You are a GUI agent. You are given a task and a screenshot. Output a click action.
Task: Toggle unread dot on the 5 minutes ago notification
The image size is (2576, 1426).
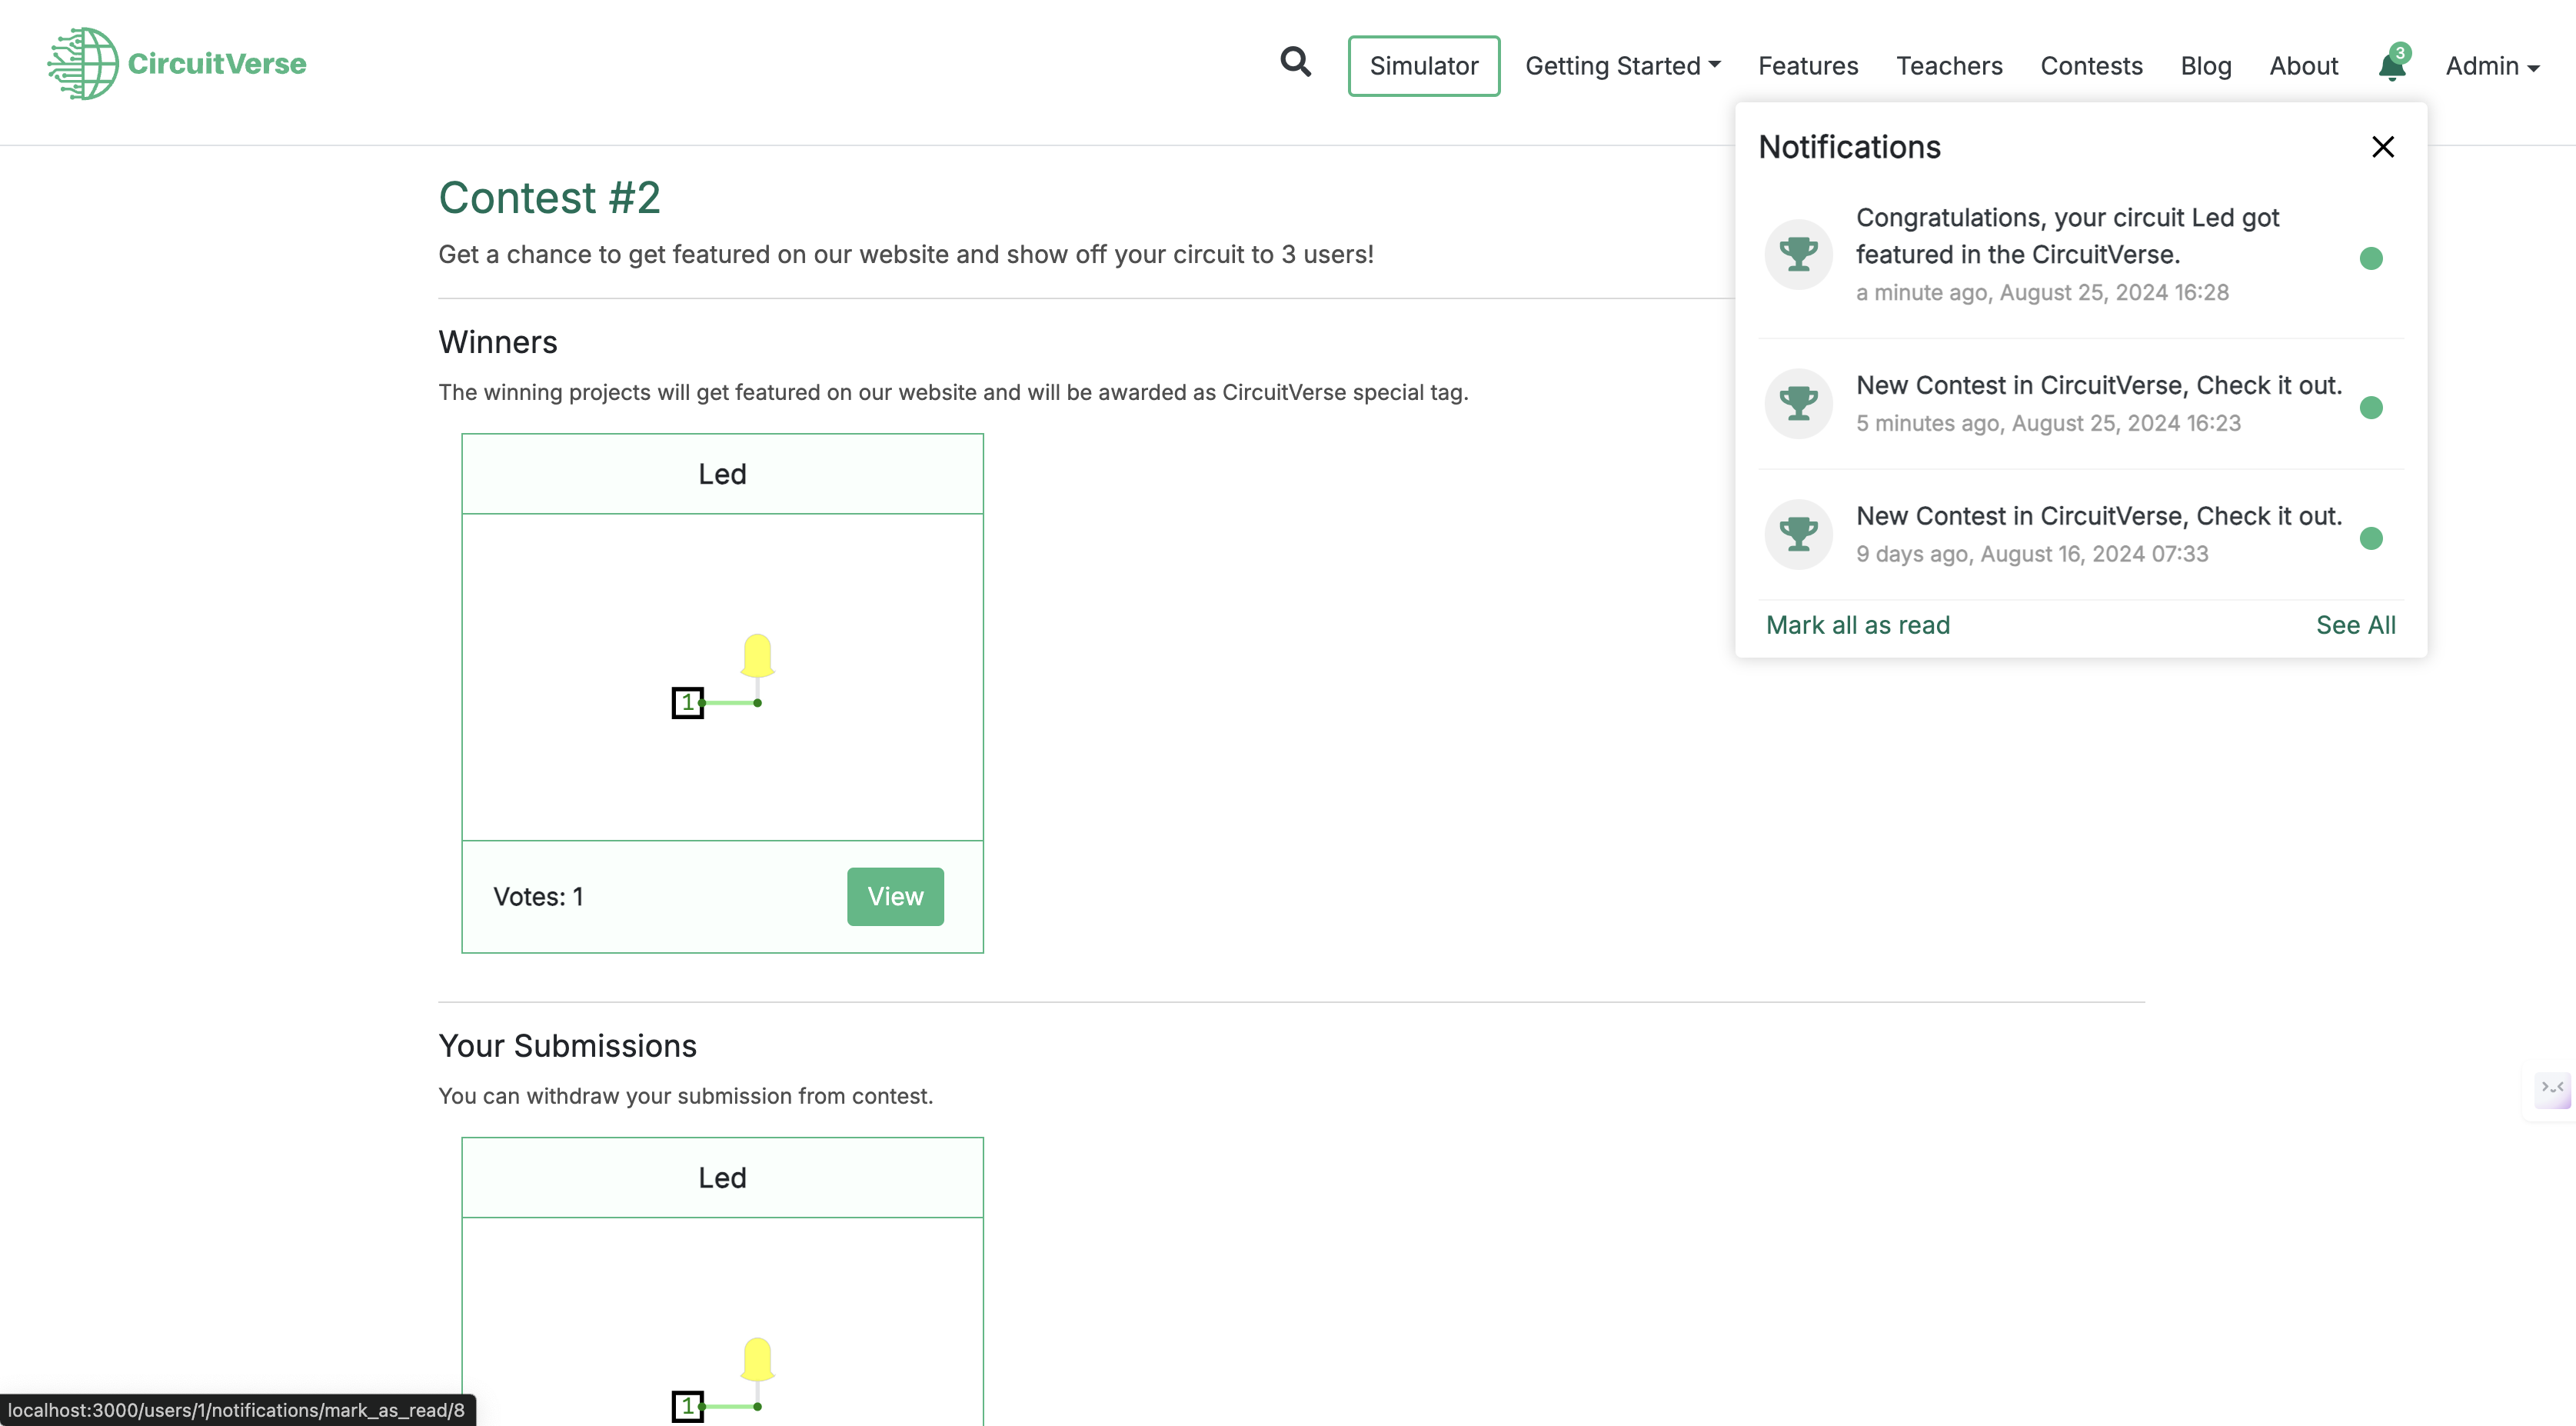pos(2370,407)
